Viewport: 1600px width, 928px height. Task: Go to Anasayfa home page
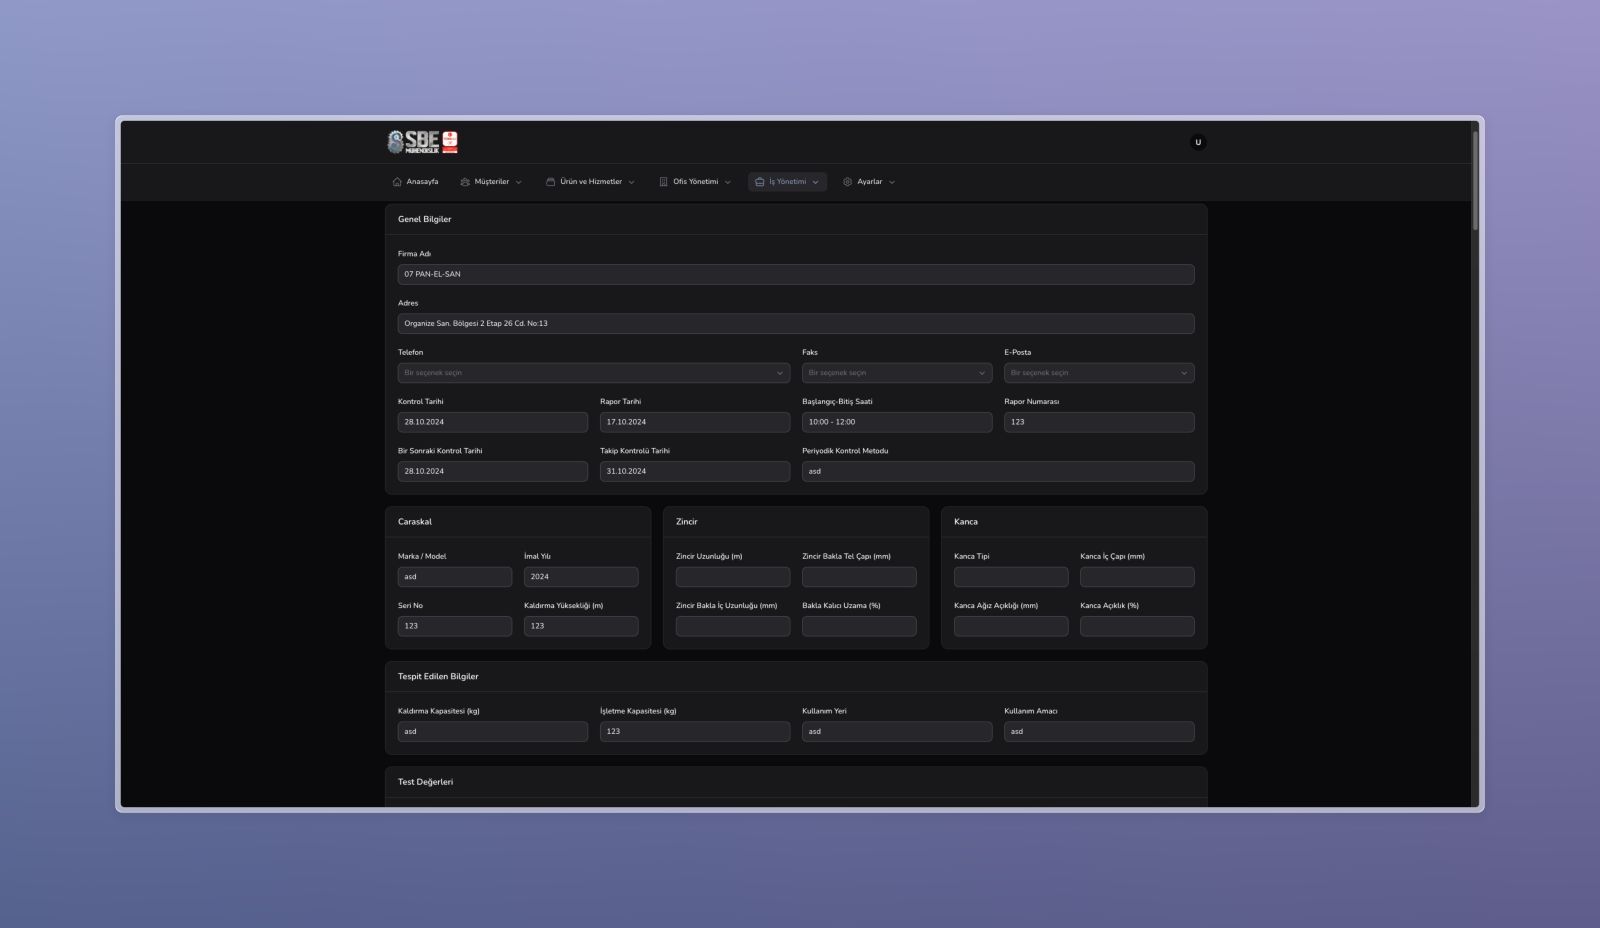[415, 182]
